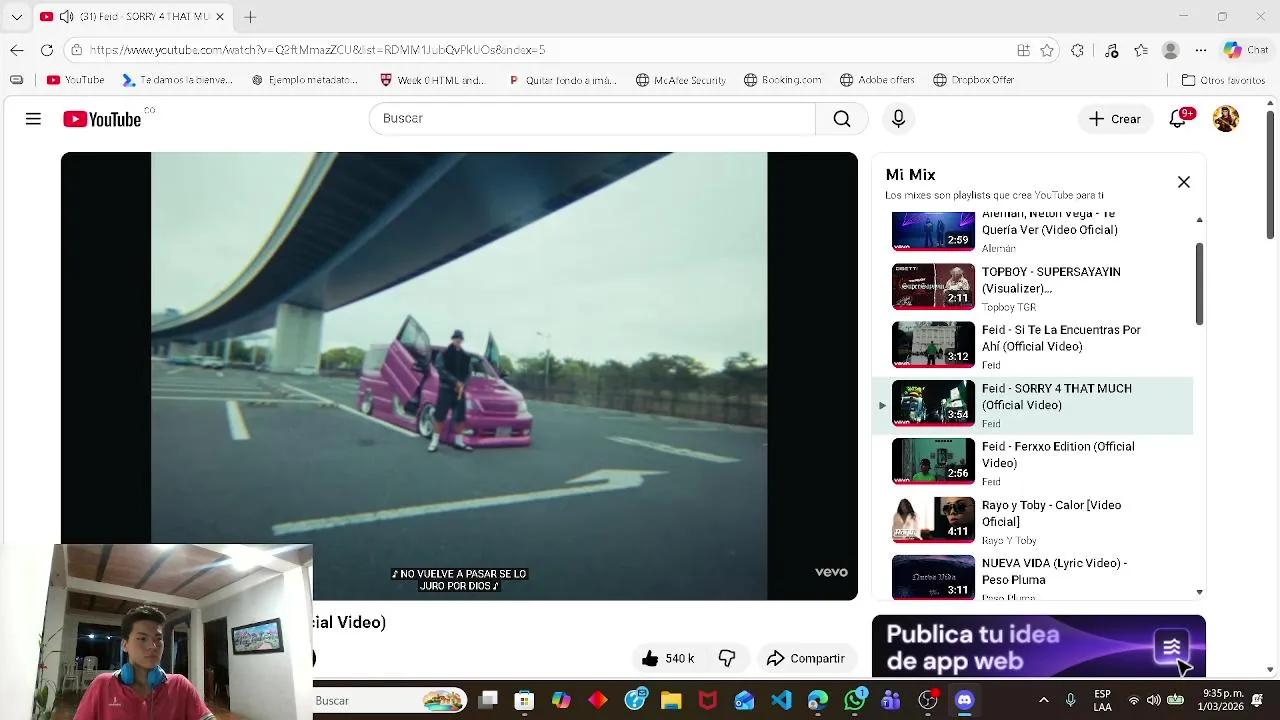
Task: Open the Dropbox Offer bookmark
Action: point(973,80)
